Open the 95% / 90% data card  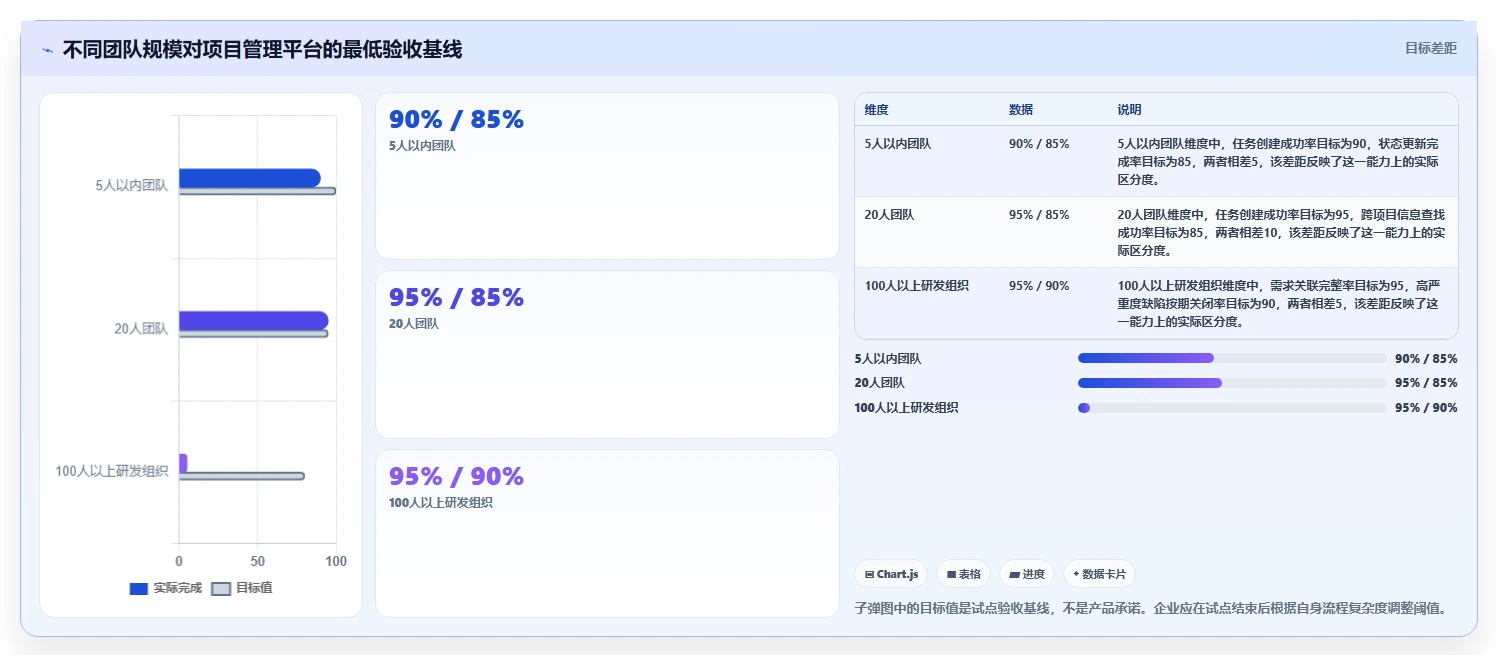[x=607, y=533]
